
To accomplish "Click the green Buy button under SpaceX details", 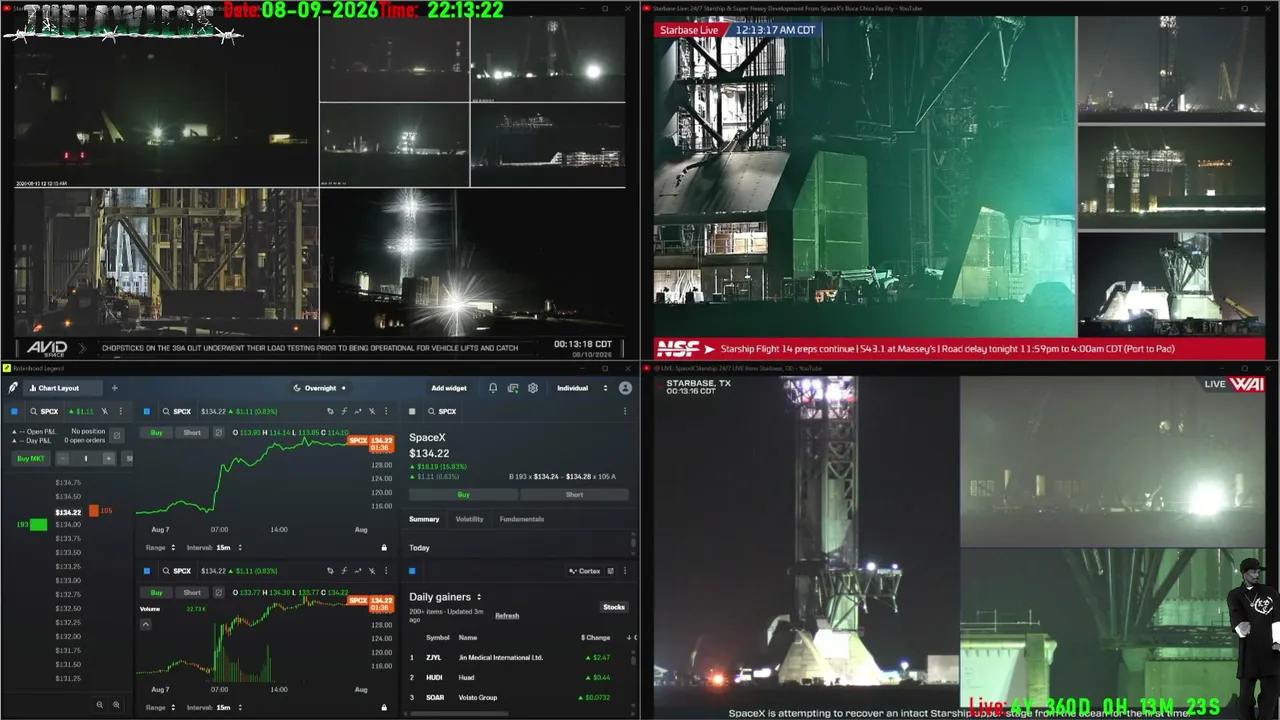I will point(463,494).
